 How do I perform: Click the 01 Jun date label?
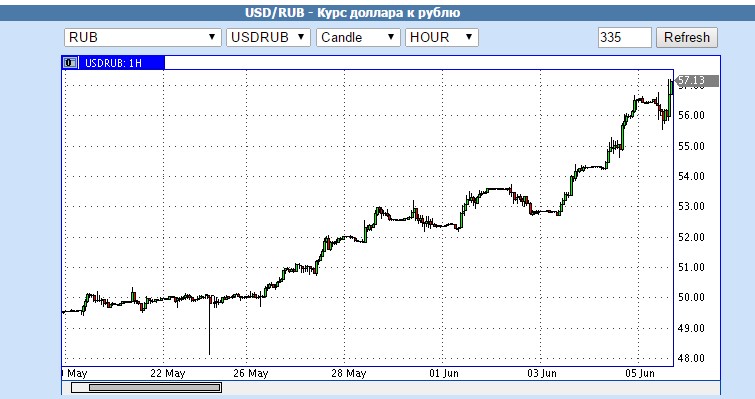pos(444,373)
